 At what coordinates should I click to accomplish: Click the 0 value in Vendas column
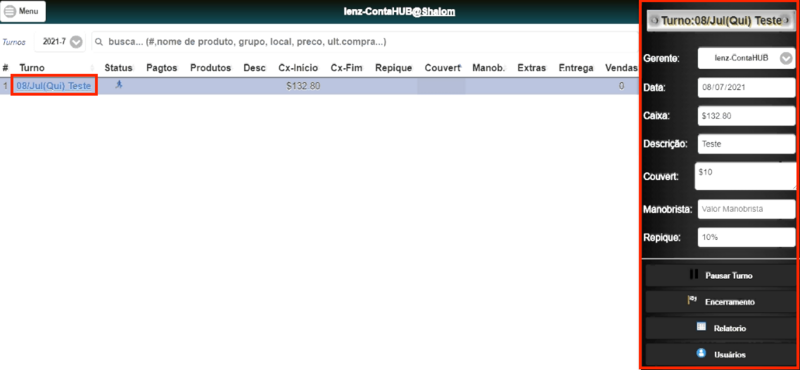click(621, 86)
